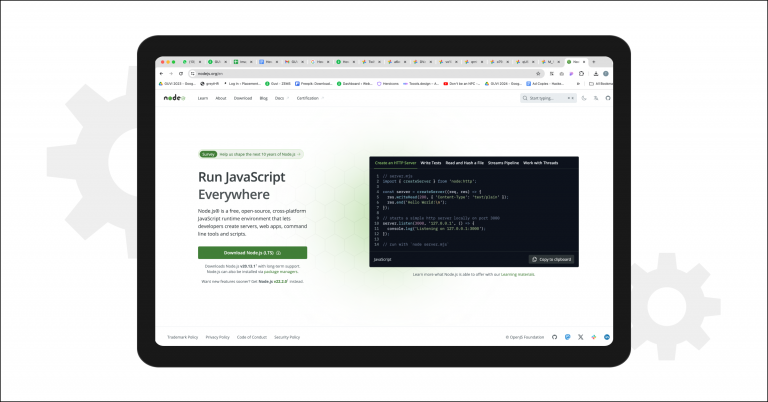
Task: Reload the page with the refresh icon
Action: [x=181, y=73]
